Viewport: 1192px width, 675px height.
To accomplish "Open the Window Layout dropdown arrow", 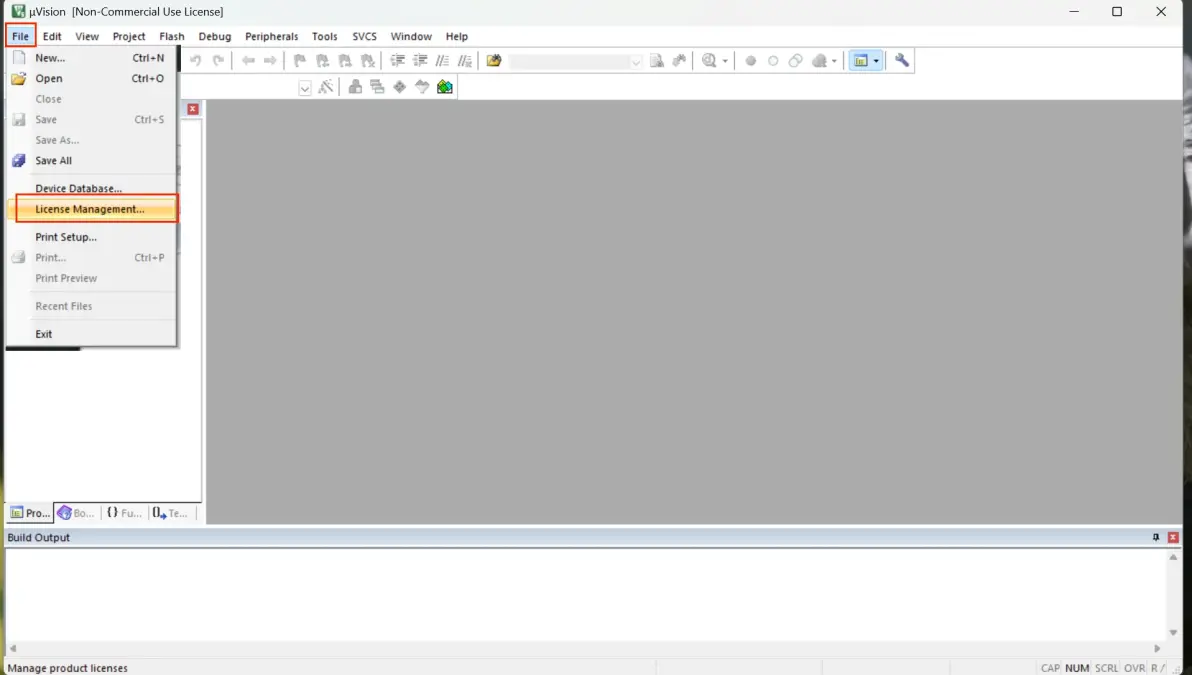I will (x=876, y=61).
